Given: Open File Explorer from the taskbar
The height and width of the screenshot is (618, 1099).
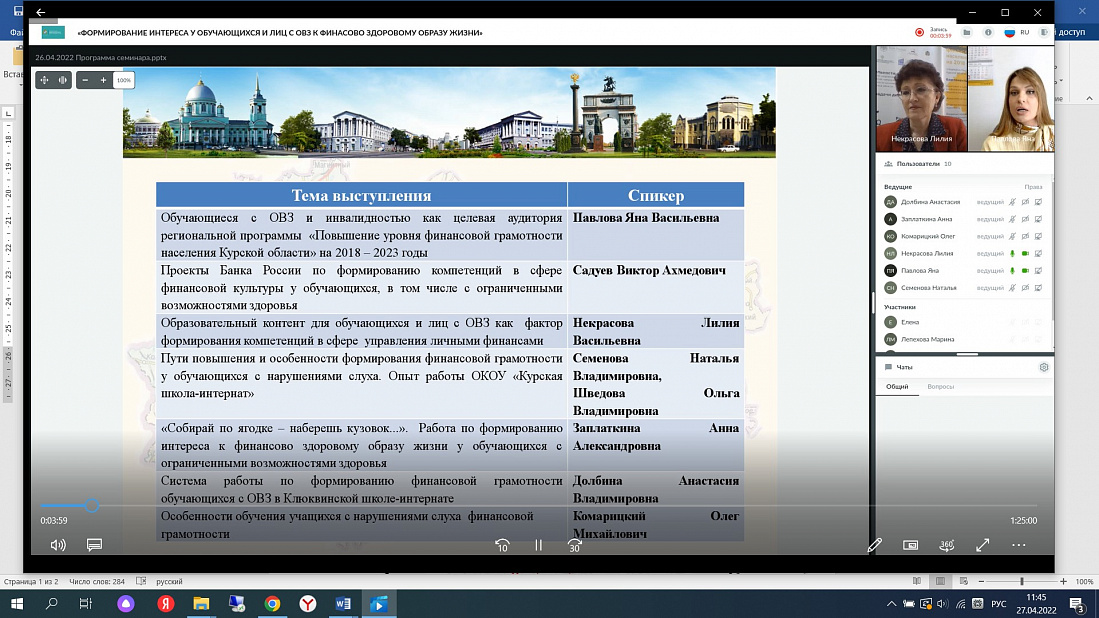Looking at the screenshot, I should tap(201, 603).
